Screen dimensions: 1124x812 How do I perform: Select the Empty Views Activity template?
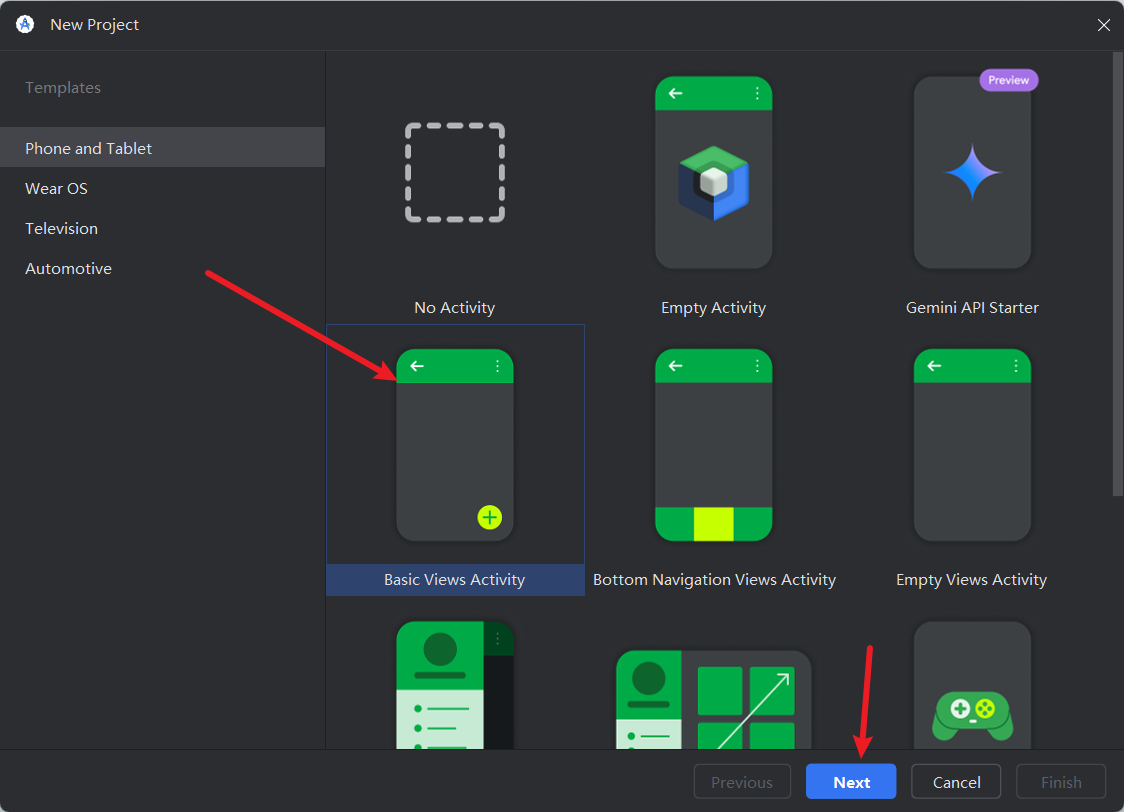[972, 445]
